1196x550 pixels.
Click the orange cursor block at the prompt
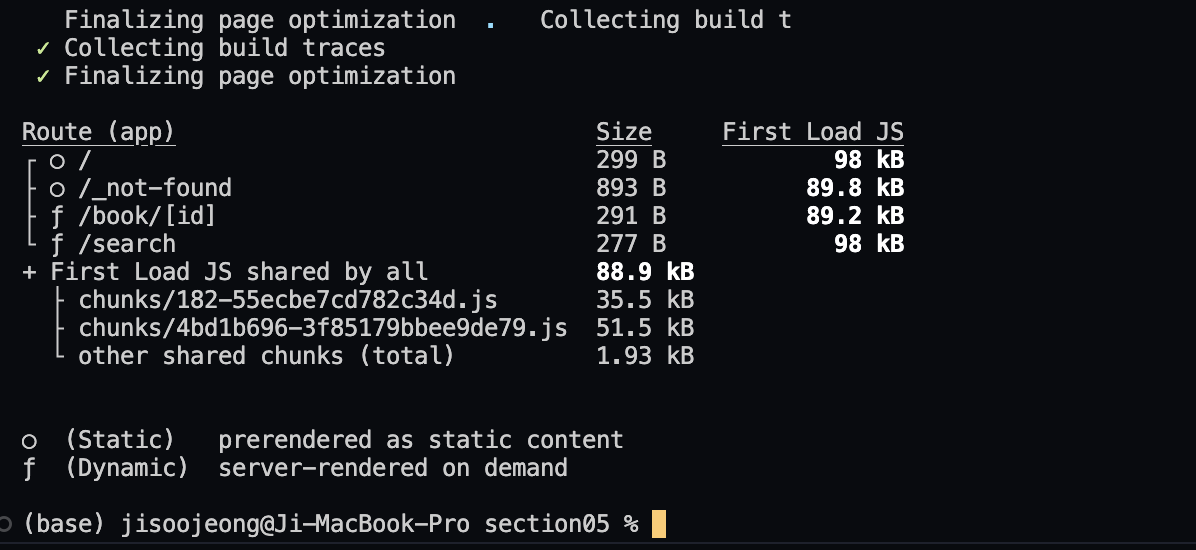[x=659, y=525]
